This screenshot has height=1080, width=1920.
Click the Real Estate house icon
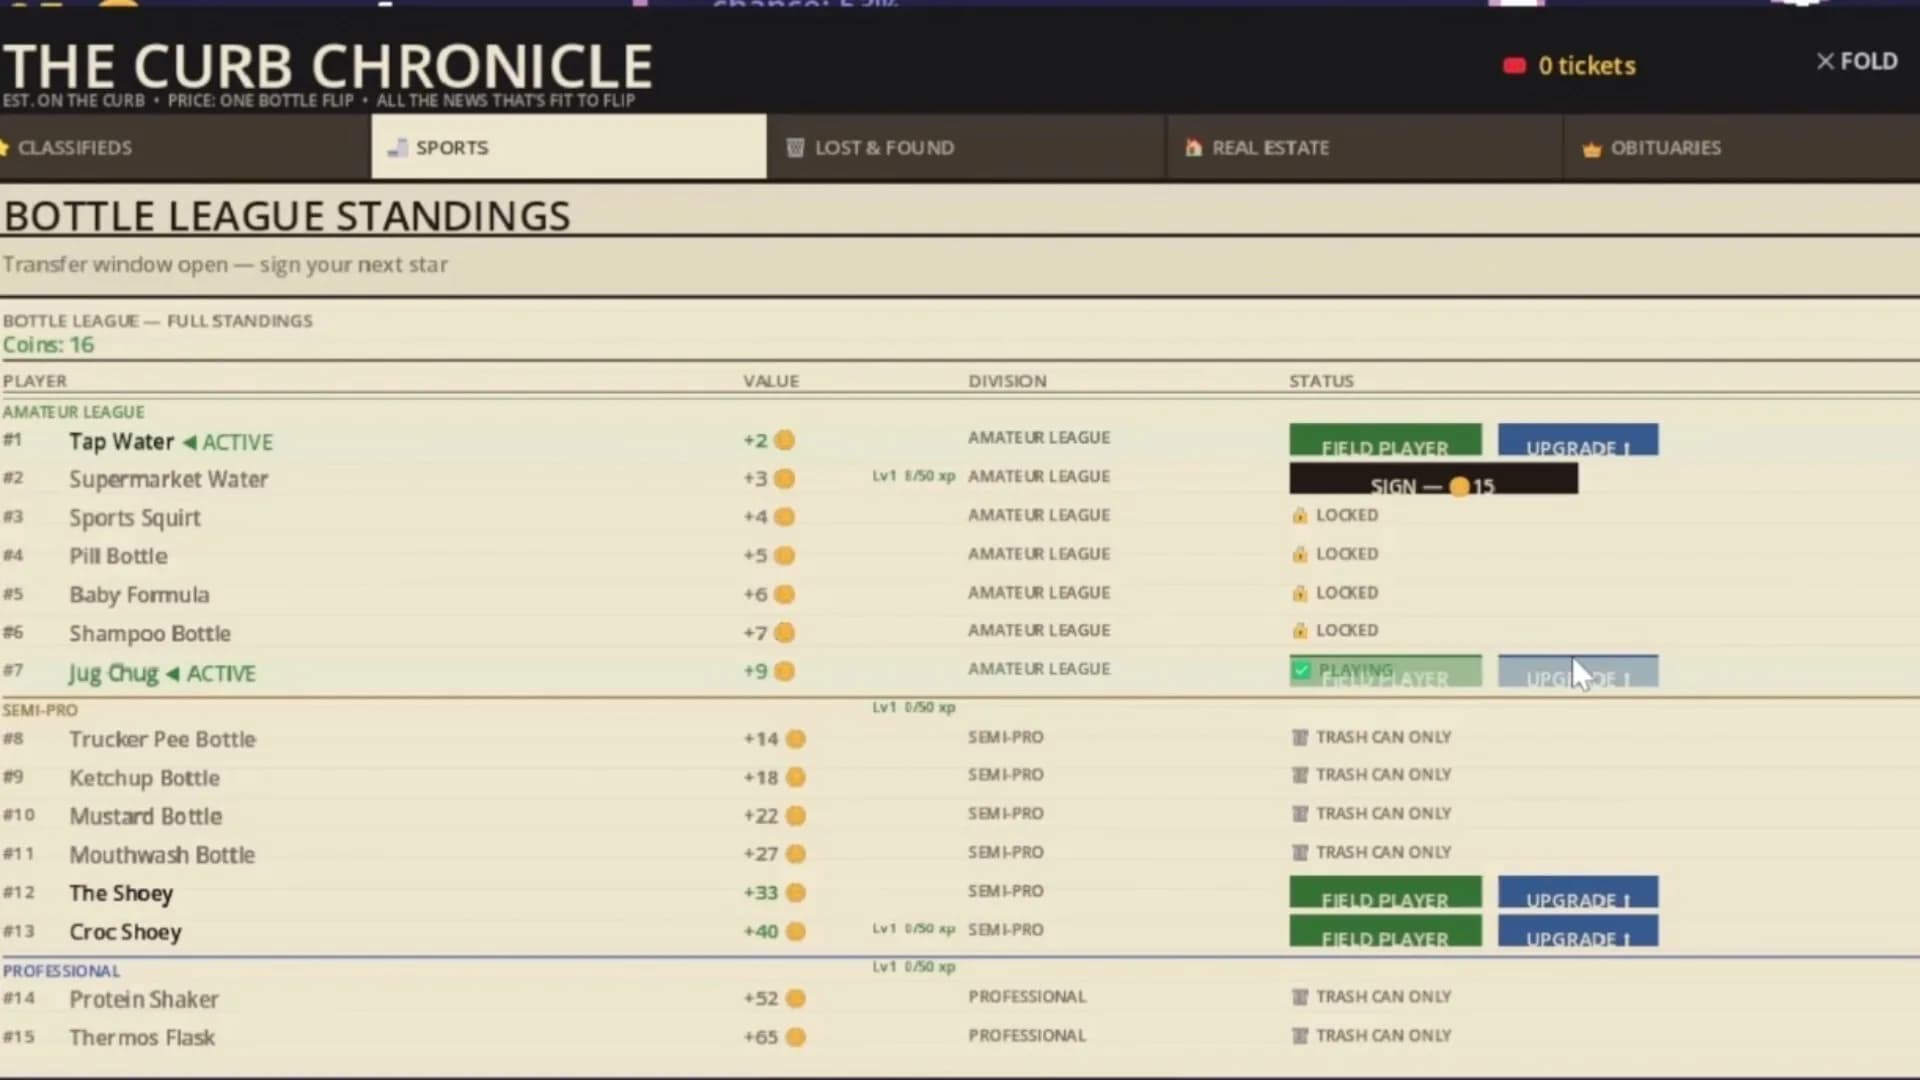tap(1193, 148)
